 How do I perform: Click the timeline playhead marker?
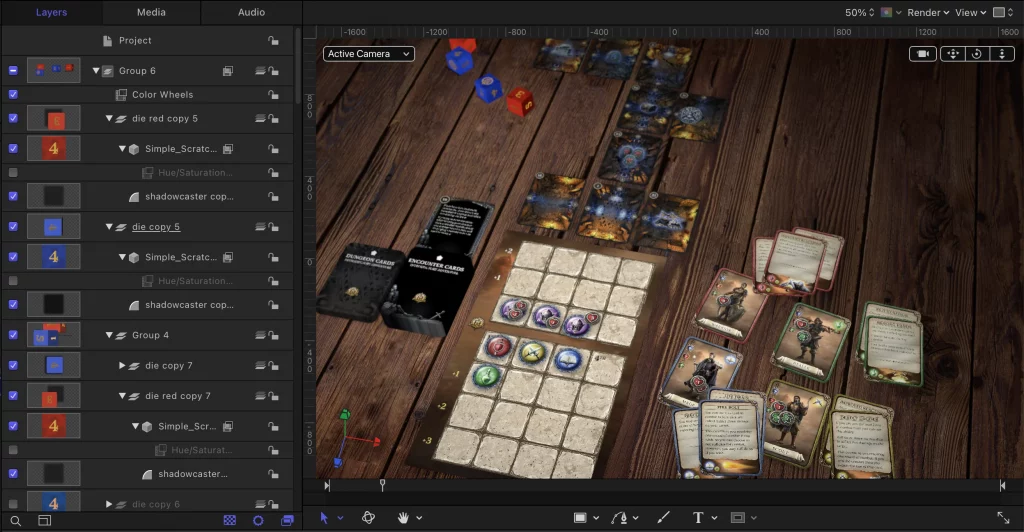pyautogui.click(x=383, y=484)
